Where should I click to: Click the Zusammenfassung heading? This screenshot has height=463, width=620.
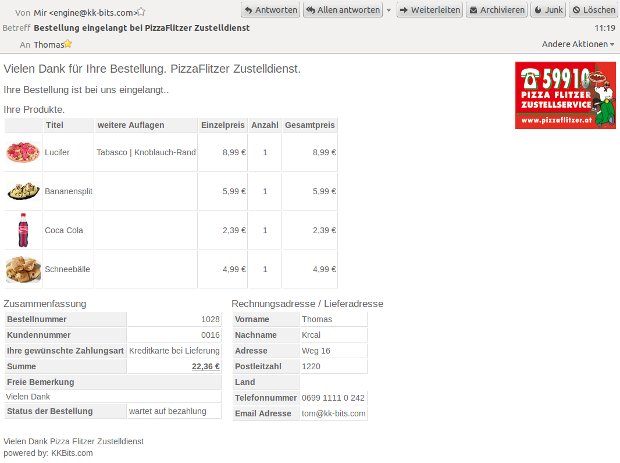point(45,304)
